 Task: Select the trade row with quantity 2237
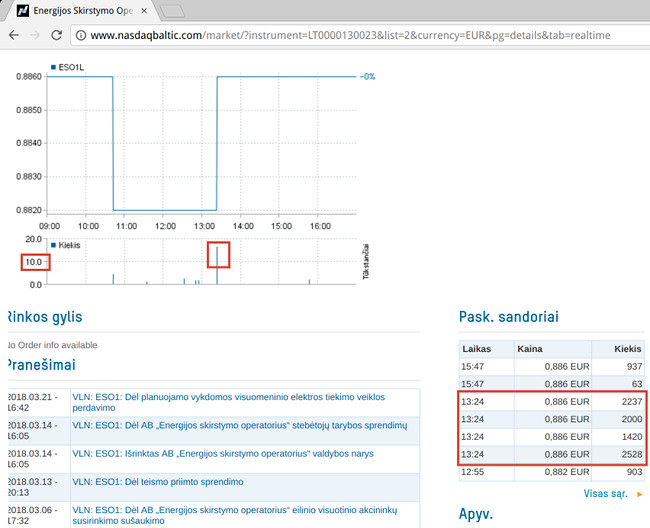551,402
